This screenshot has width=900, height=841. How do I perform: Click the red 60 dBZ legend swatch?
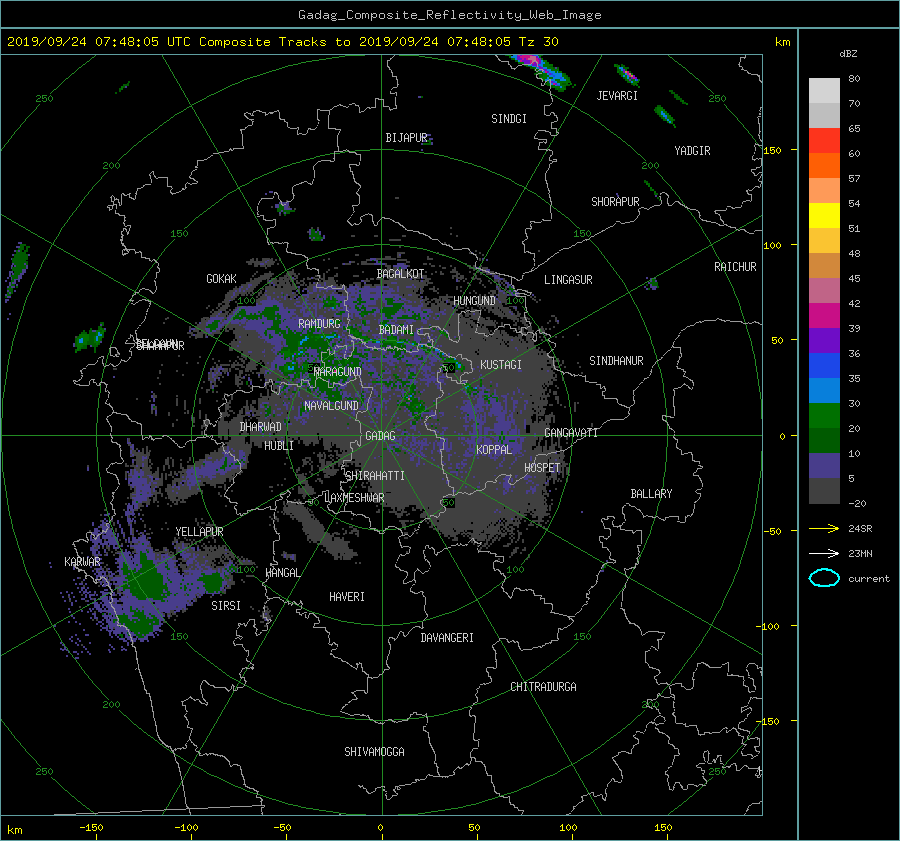click(824, 141)
